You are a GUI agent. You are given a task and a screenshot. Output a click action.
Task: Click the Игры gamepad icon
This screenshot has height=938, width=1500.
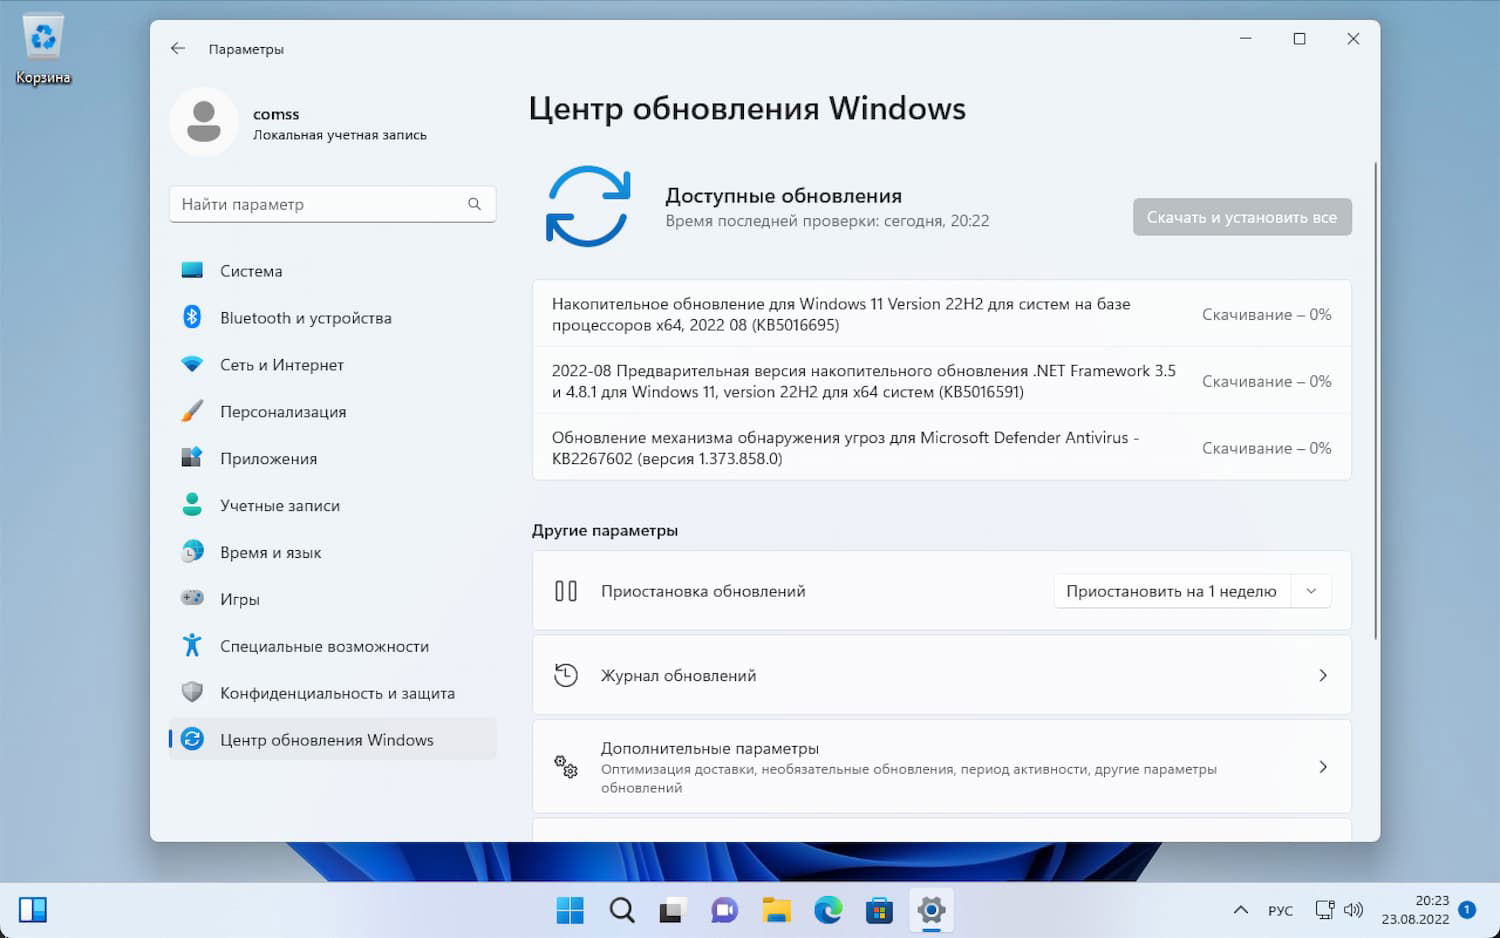[x=192, y=598]
